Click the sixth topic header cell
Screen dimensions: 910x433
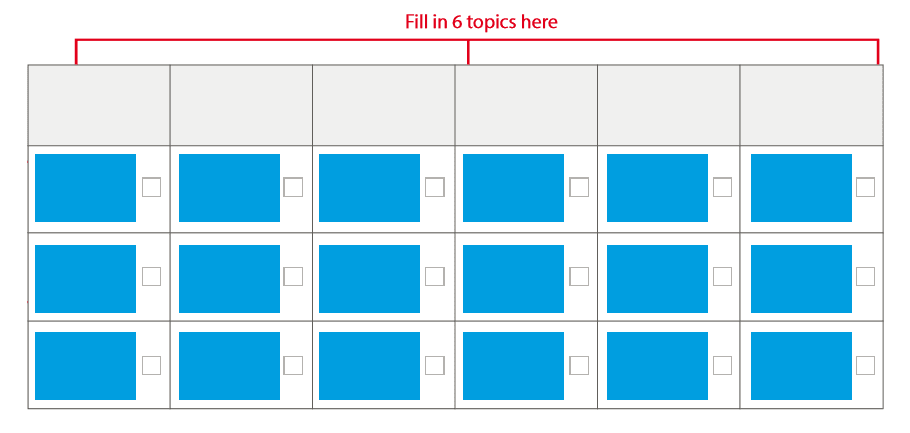click(x=811, y=105)
